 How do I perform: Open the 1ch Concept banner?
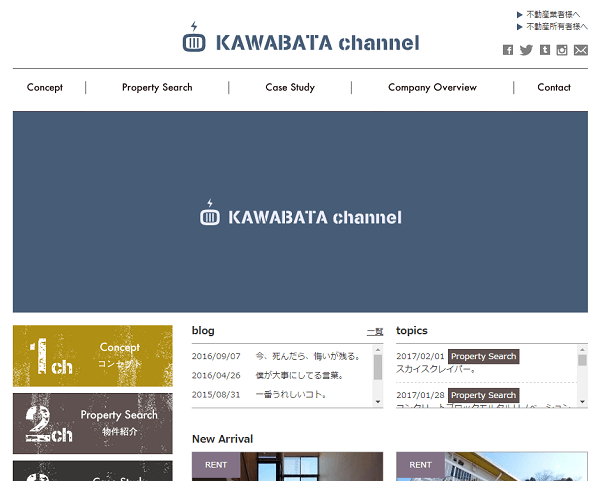[93, 356]
